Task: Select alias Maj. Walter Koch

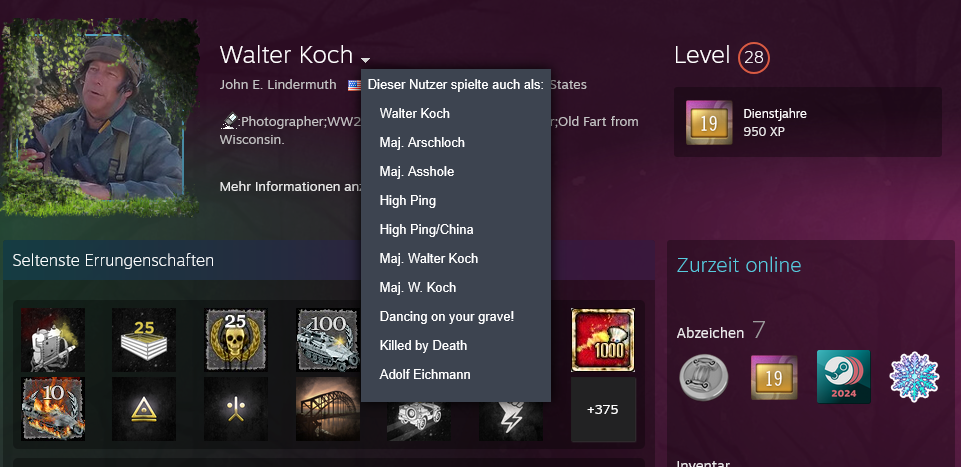Action: (x=428, y=259)
